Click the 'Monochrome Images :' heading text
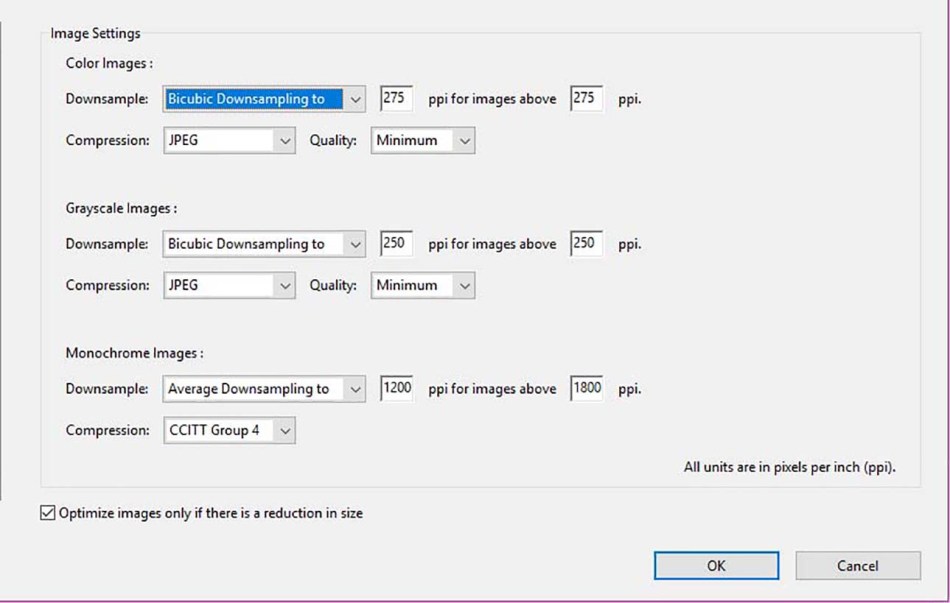 135,353
